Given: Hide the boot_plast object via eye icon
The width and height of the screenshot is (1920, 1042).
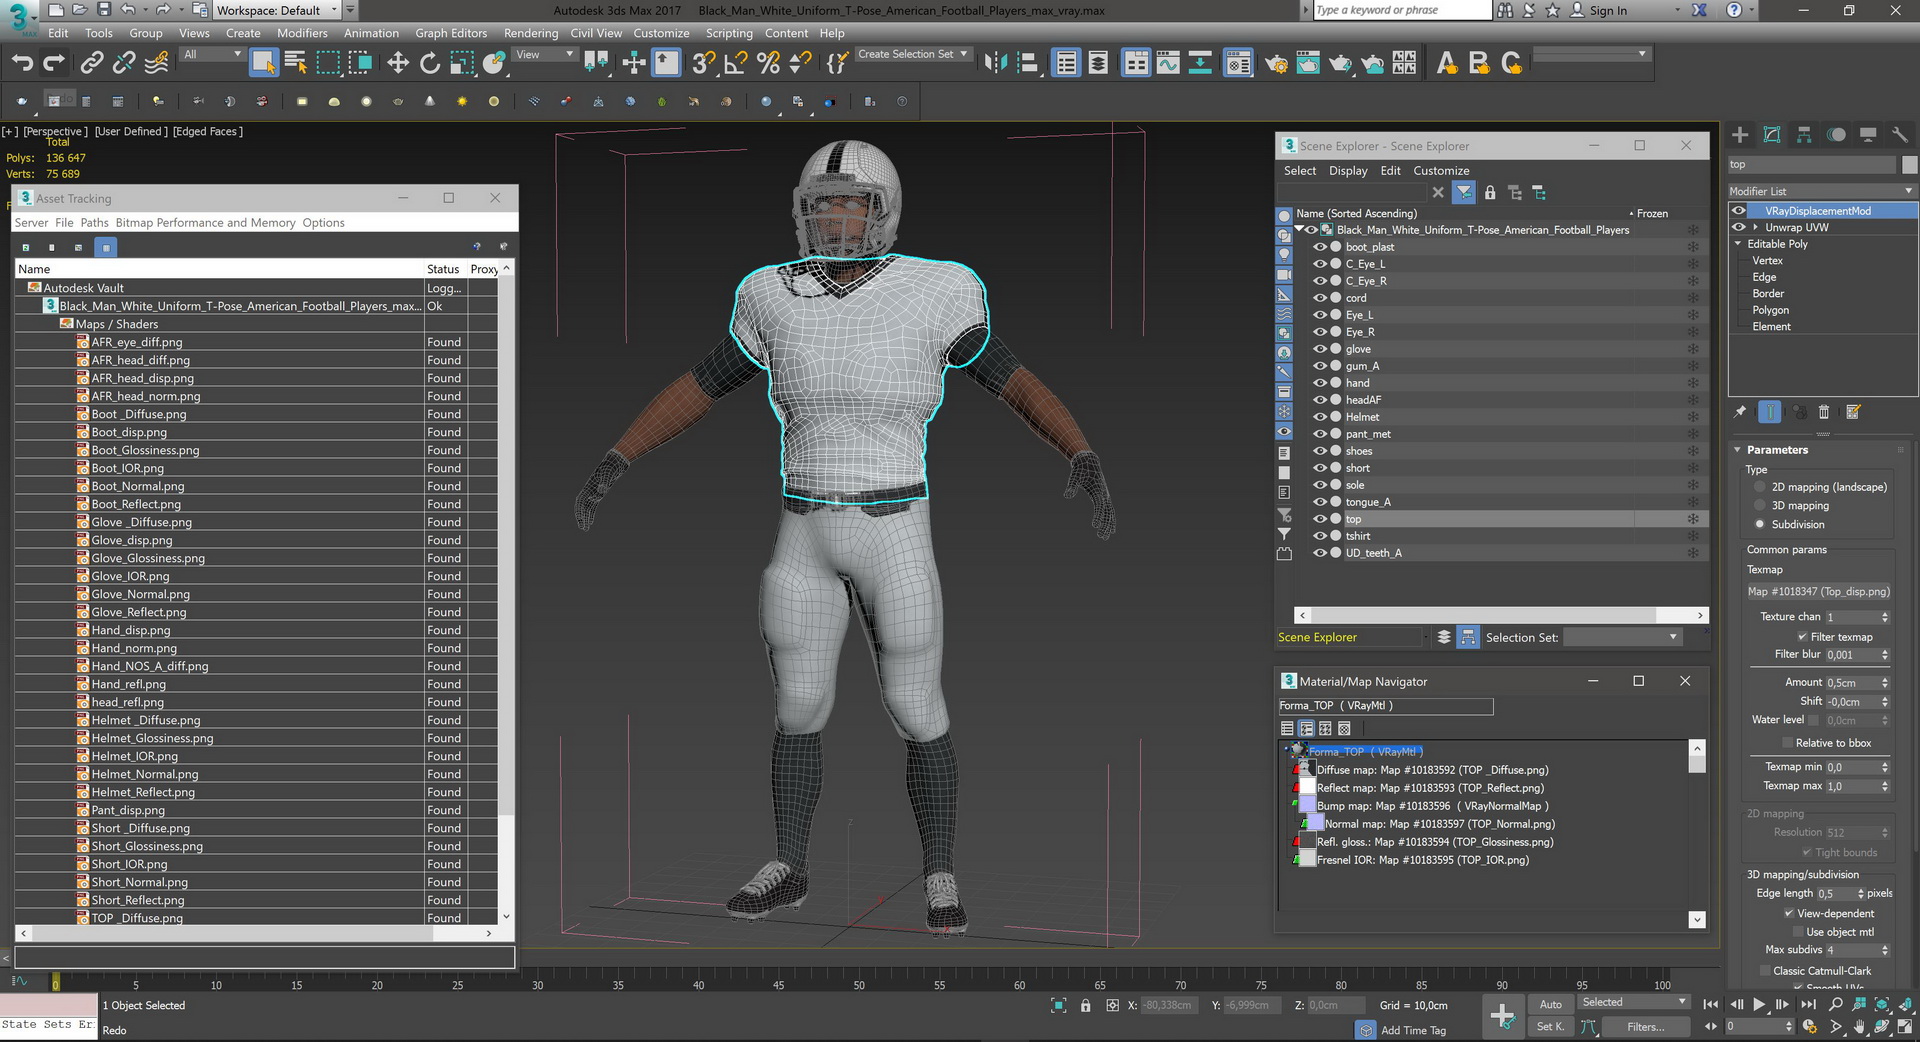Looking at the screenshot, I should point(1320,247).
